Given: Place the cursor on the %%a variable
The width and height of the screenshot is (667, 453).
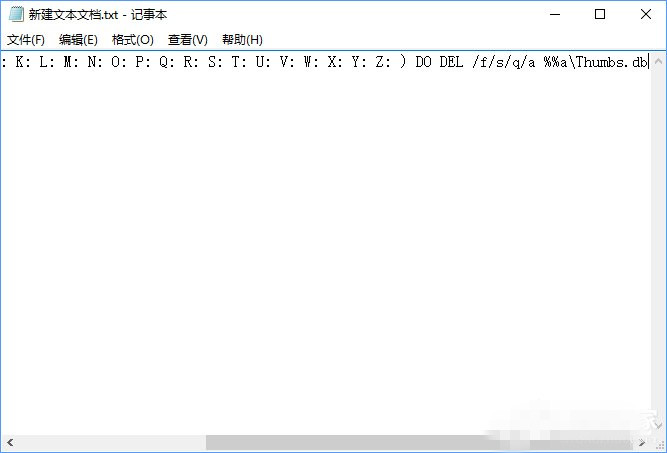Looking at the screenshot, I should click(555, 62).
